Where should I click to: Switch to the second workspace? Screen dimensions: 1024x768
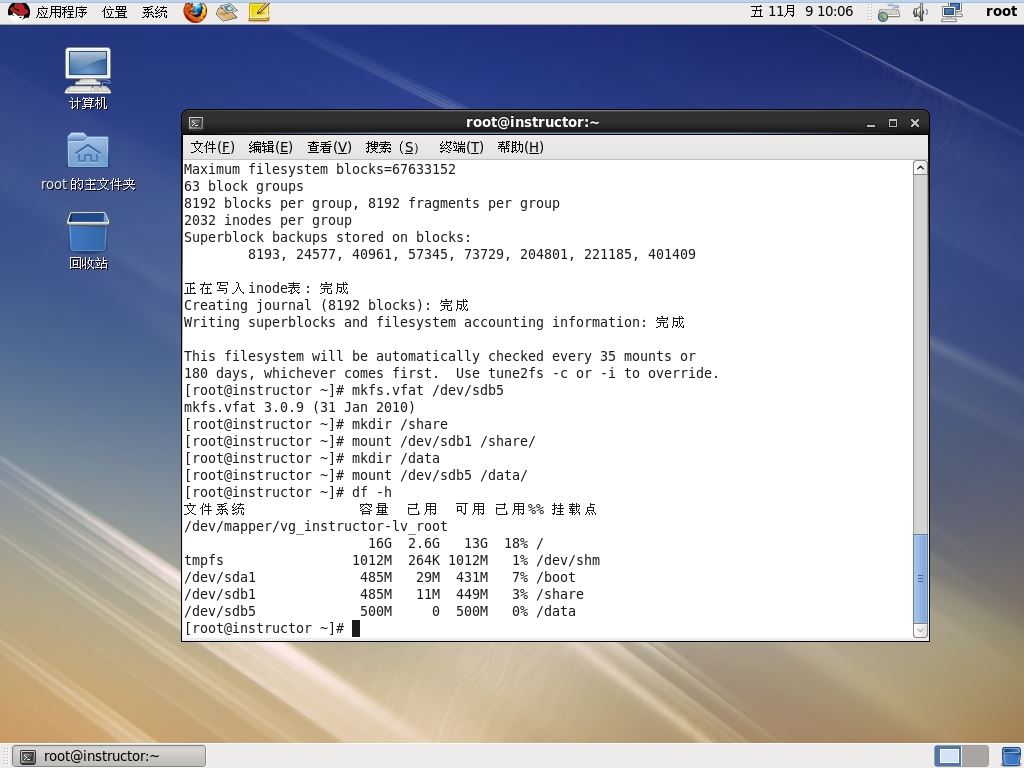pyautogui.click(x=975, y=756)
